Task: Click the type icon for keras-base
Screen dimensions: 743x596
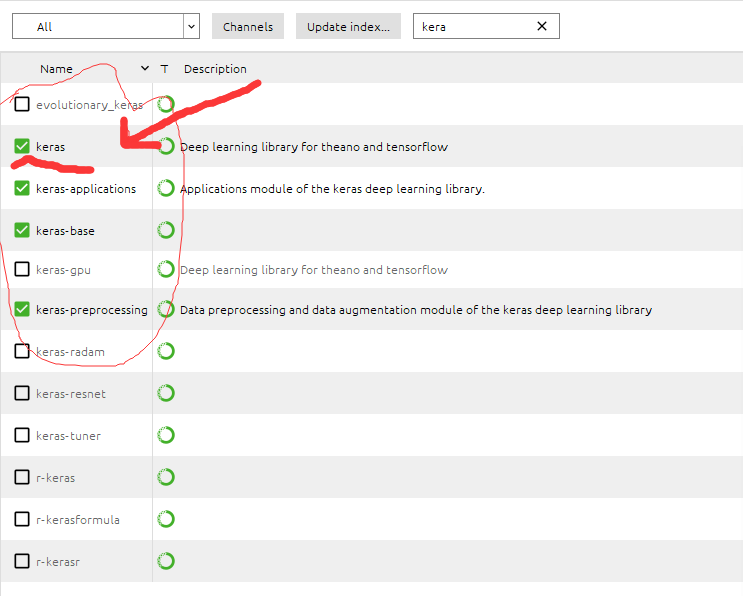Action: (166, 230)
